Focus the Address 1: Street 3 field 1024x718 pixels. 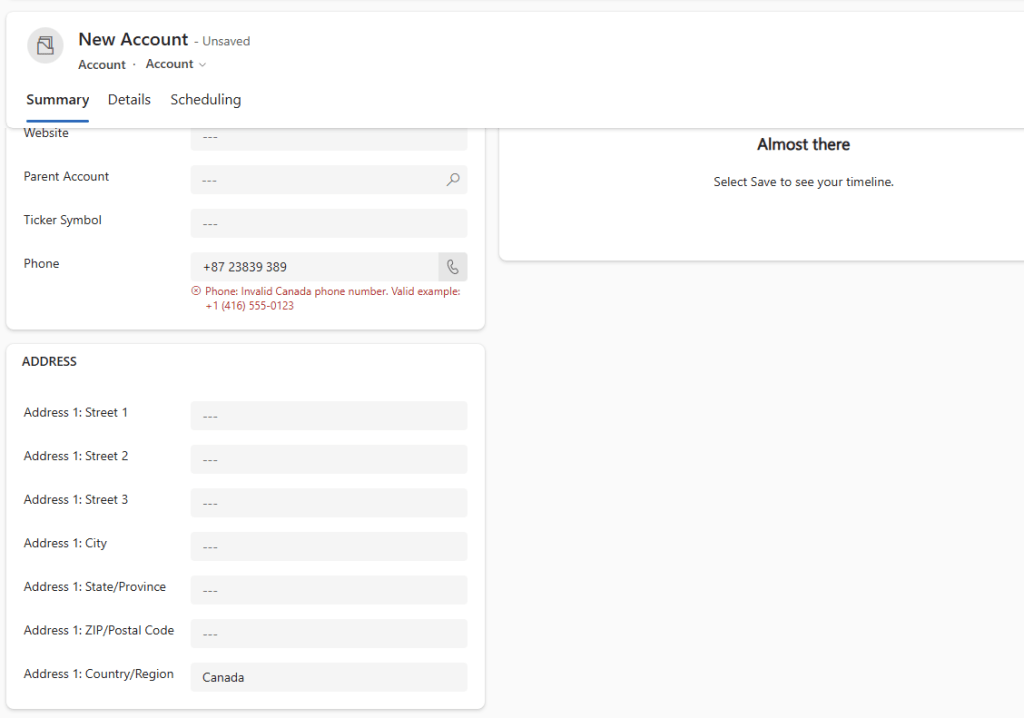[328, 503]
